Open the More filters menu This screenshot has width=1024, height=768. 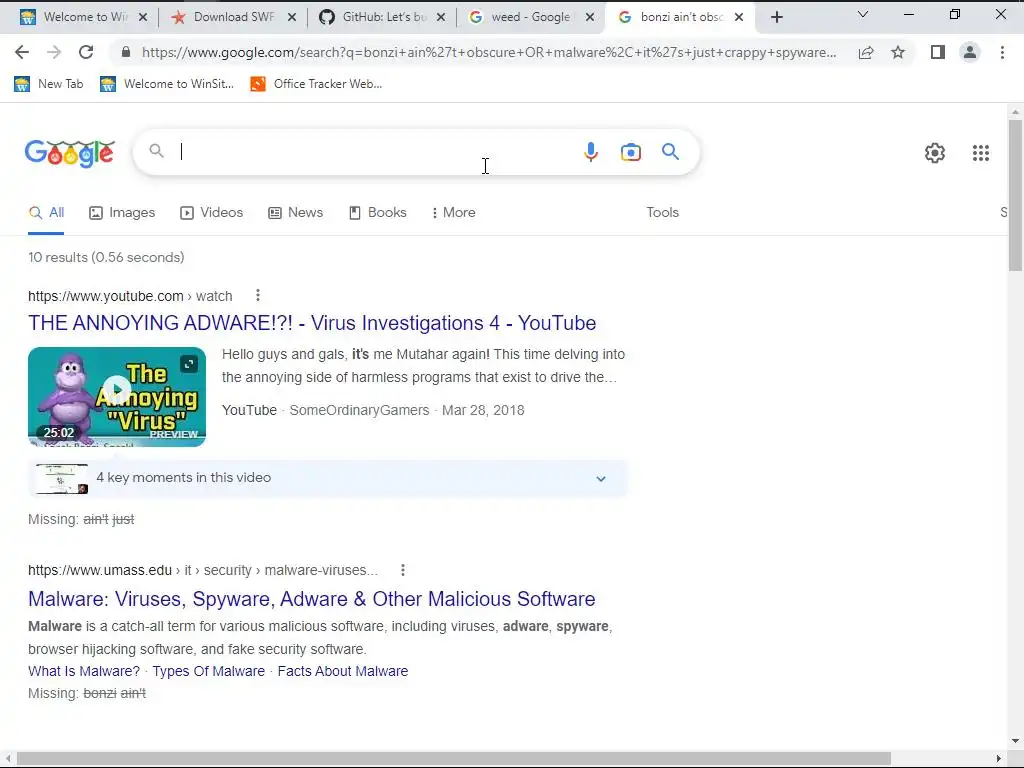(x=453, y=213)
